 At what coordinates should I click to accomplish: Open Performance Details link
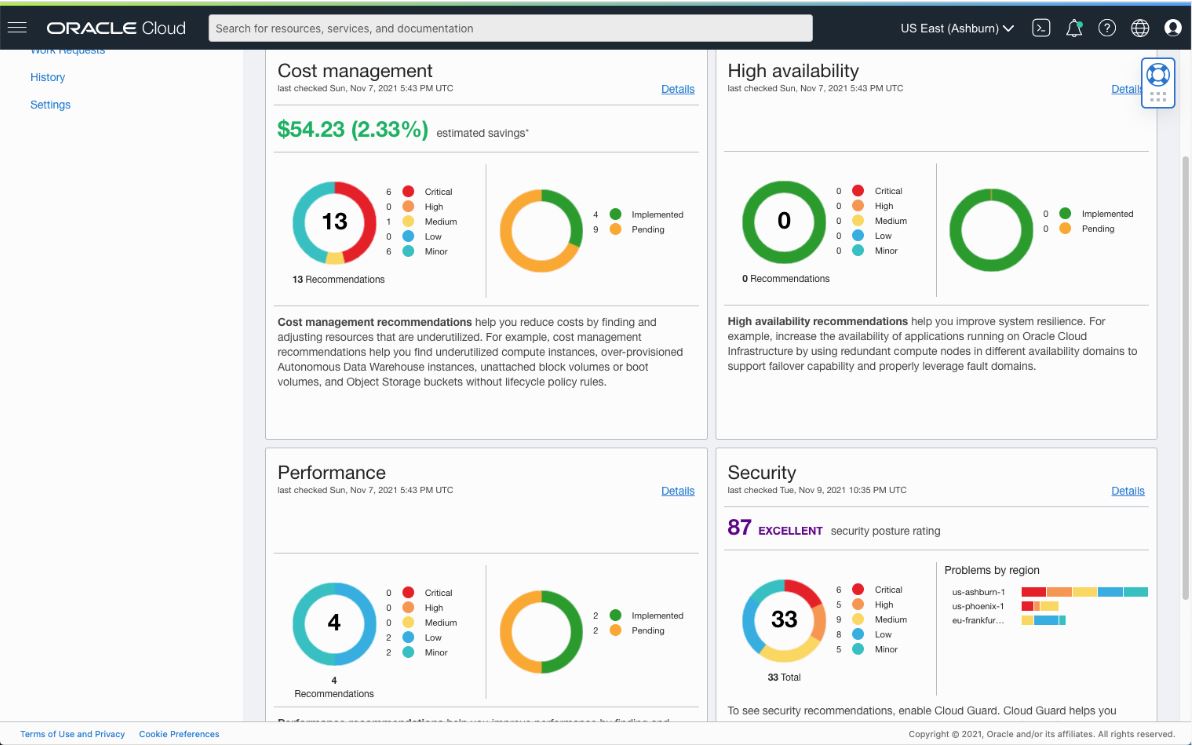tap(677, 490)
